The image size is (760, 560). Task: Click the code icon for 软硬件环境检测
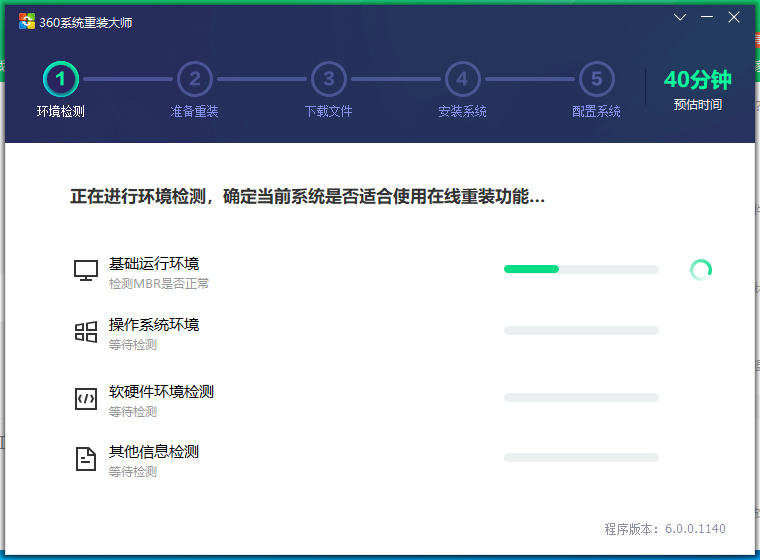click(x=86, y=399)
